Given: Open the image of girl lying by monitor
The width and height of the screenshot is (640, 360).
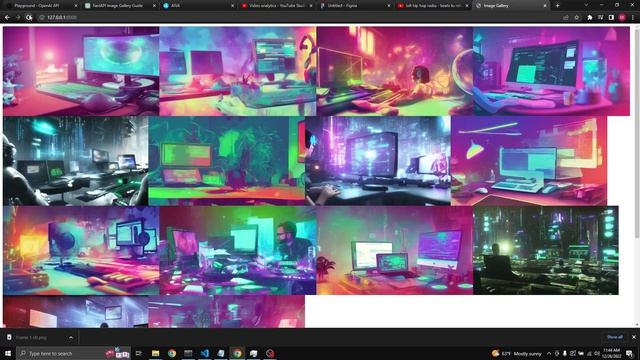Looking at the screenshot, I should click(394, 71).
